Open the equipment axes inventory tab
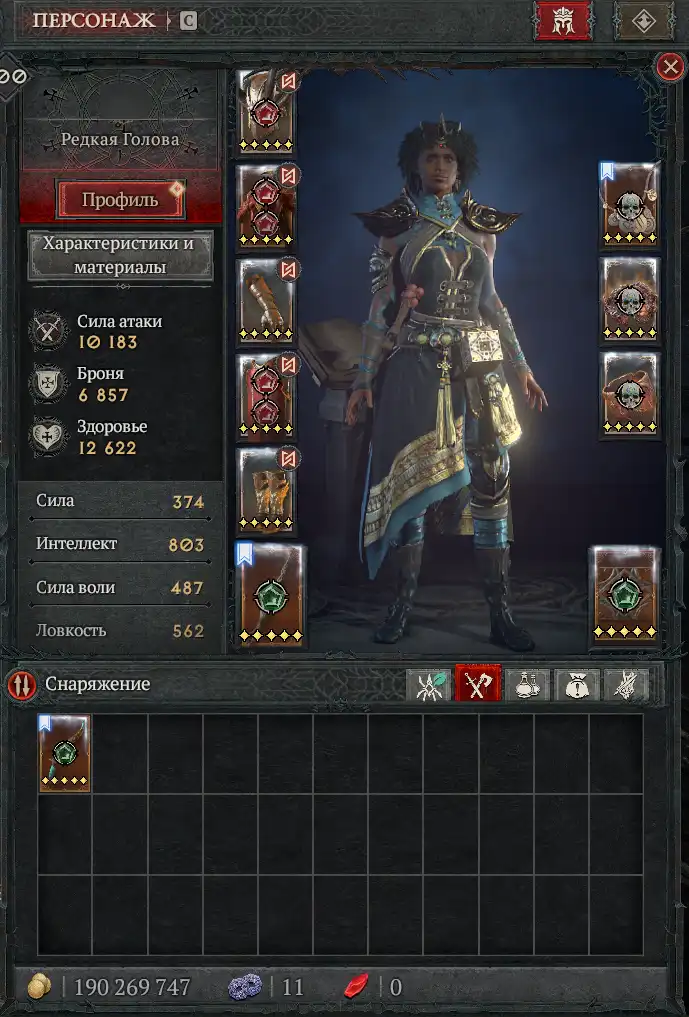Viewport: 689px width, 1017px height. pos(478,684)
